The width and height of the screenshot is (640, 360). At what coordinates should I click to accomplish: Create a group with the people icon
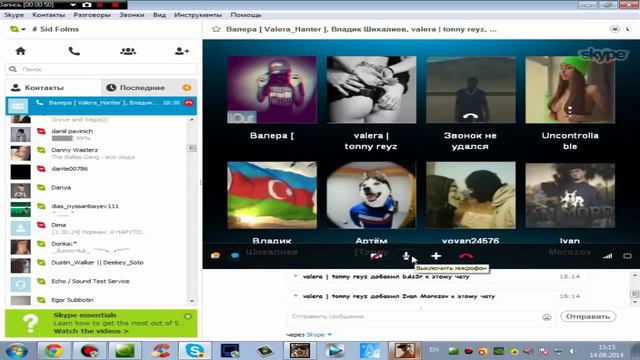point(128,51)
